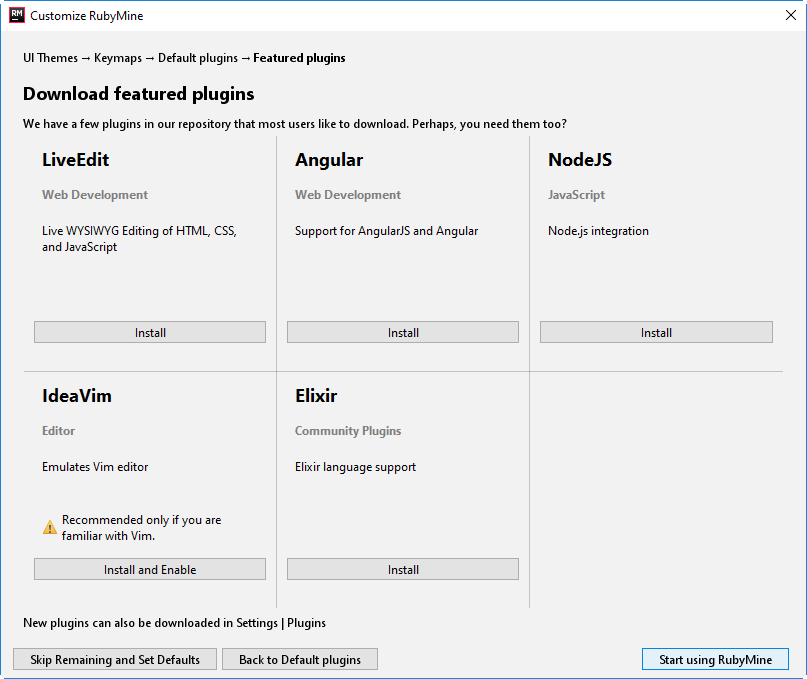Click 'Recommended only if you are familiar' warning
This screenshot has height=679, width=807.
[x=142, y=528]
